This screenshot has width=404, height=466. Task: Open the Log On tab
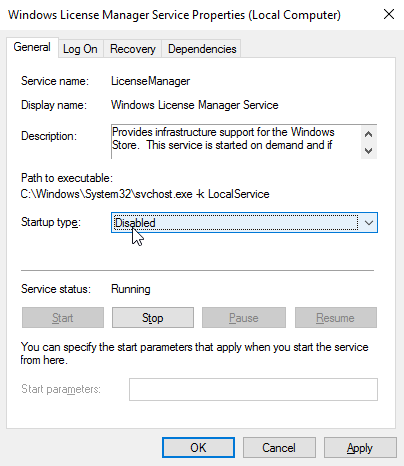click(x=80, y=49)
